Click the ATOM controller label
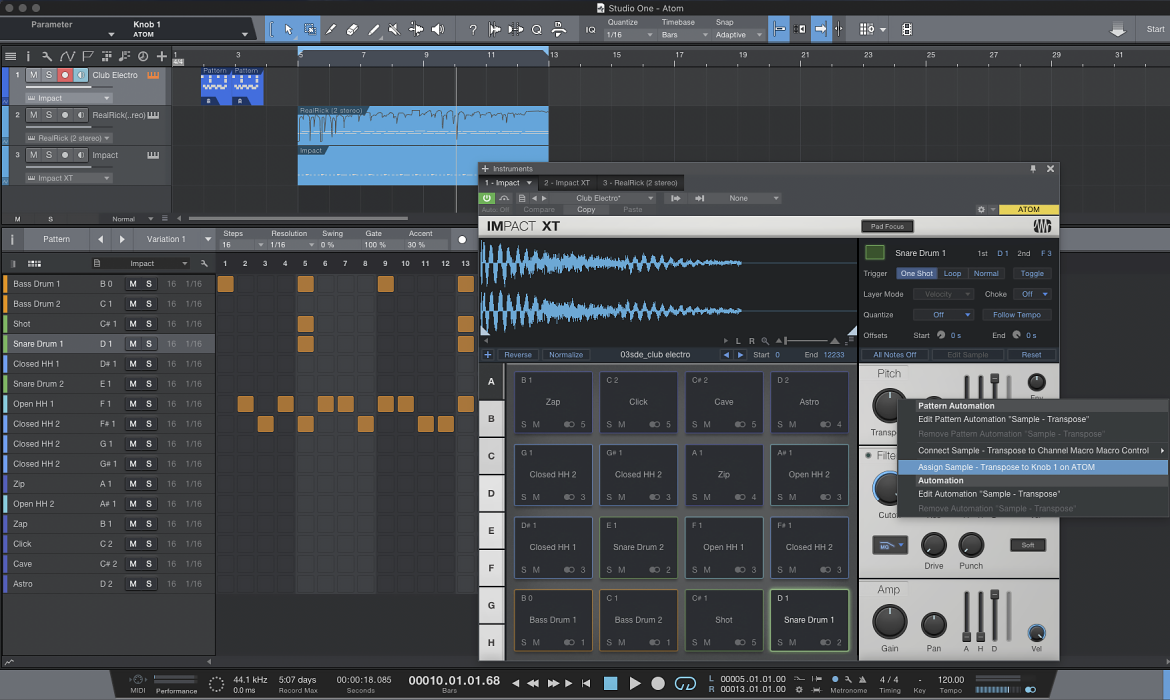 tap(1028, 210)
